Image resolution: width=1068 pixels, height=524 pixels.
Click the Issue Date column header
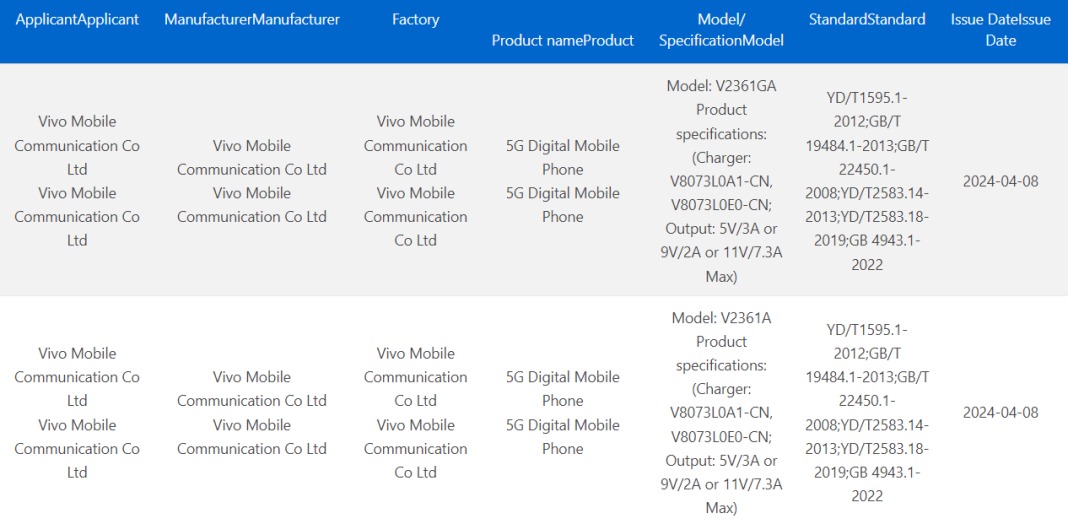tap(1001, 30)
